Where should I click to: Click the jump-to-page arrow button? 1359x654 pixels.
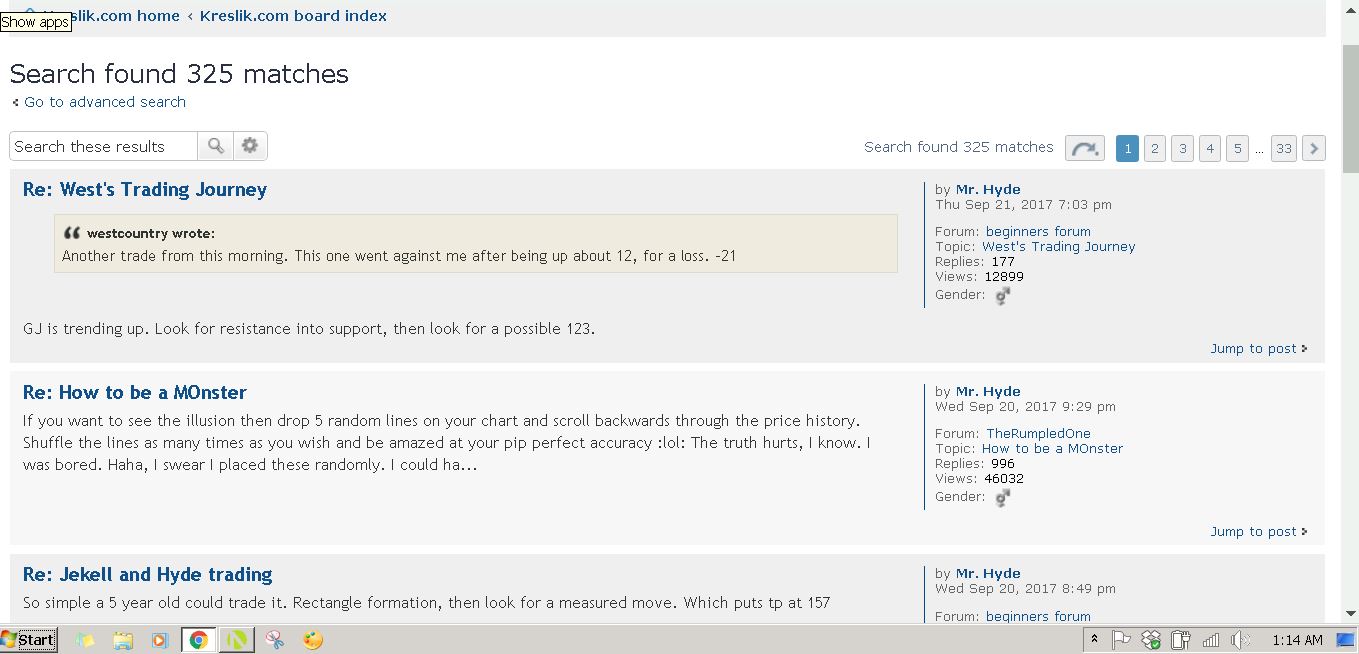pos(1084,148)
